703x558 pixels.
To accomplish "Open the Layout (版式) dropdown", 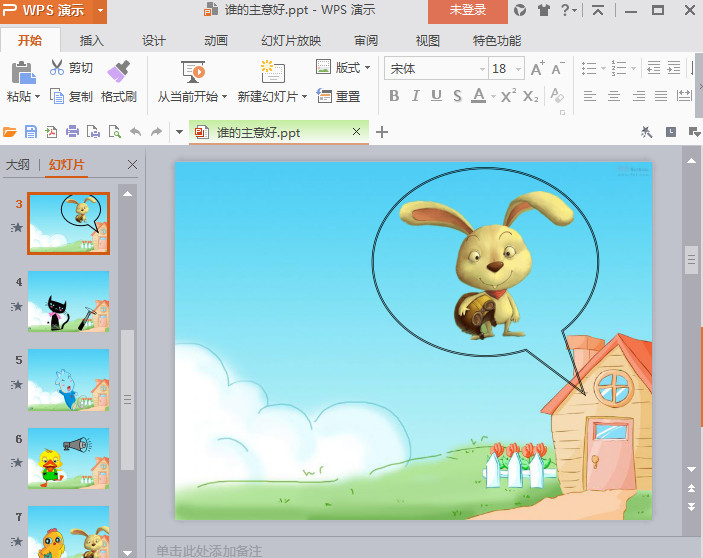I will pyautogui.click(x=344, y=68).
